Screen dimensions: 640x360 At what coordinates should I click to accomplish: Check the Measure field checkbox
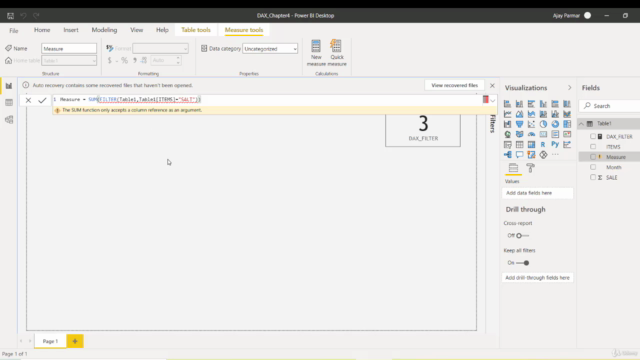click(x=593, y=157)
